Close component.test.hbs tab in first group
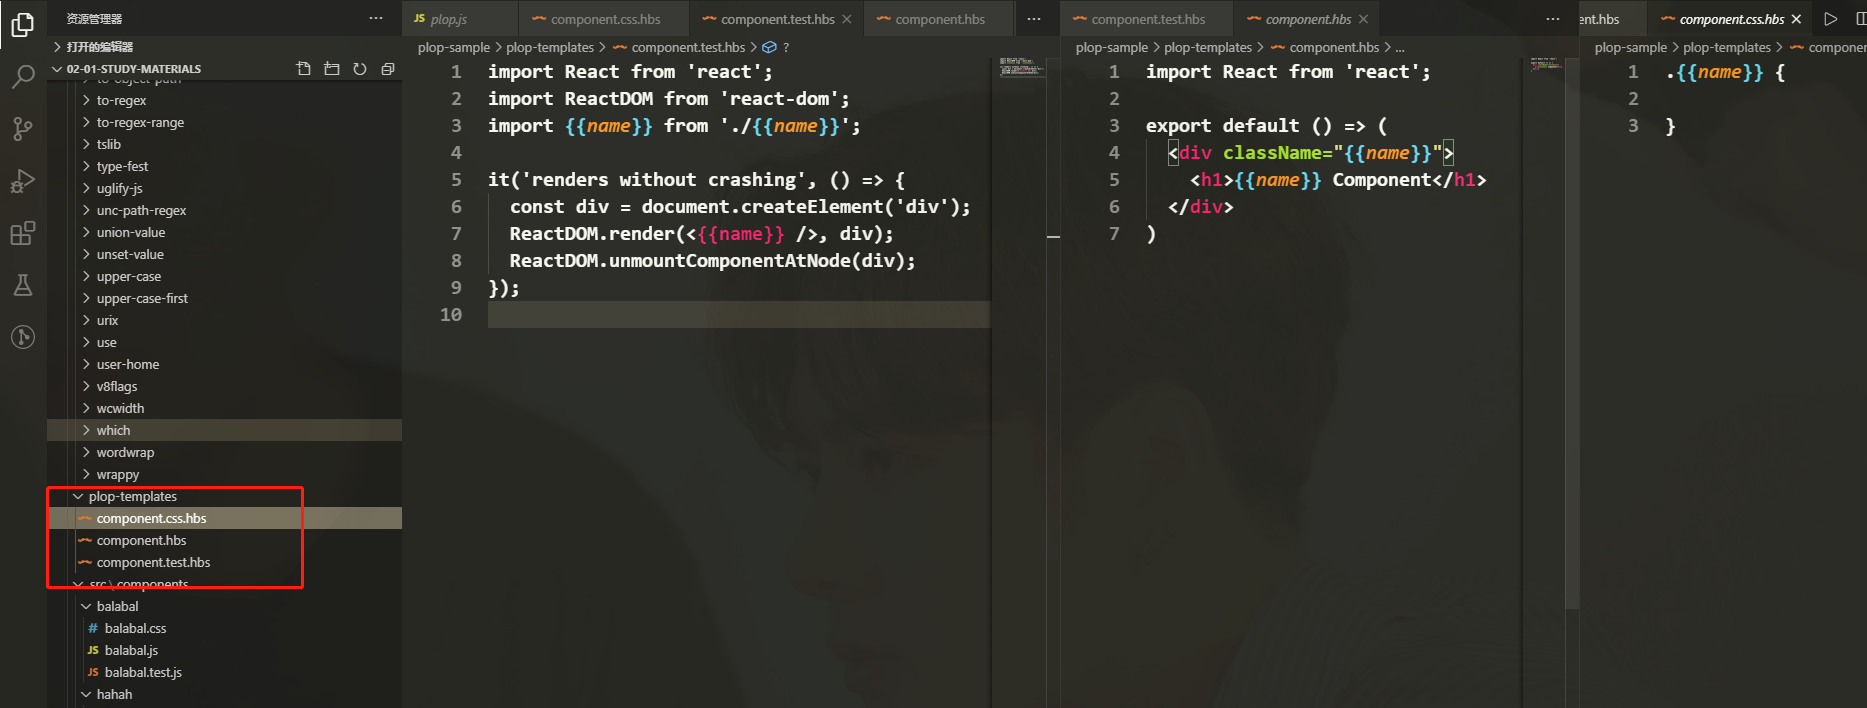1867x708 pixels. [x=847, y=19]
